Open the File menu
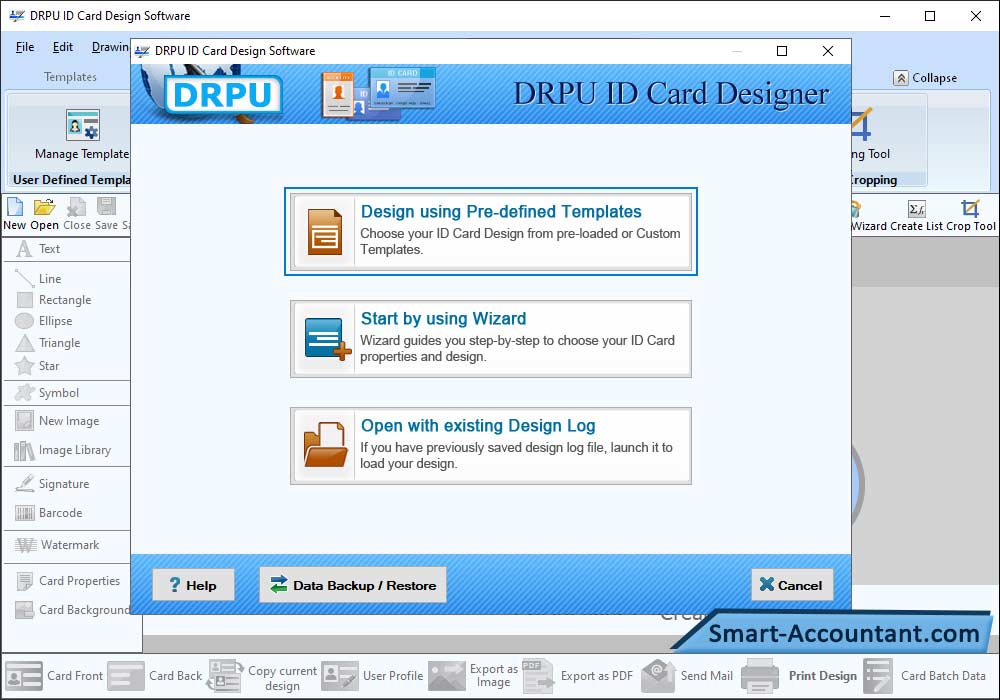The image size is (1000, 700). (x=25, y=47)
